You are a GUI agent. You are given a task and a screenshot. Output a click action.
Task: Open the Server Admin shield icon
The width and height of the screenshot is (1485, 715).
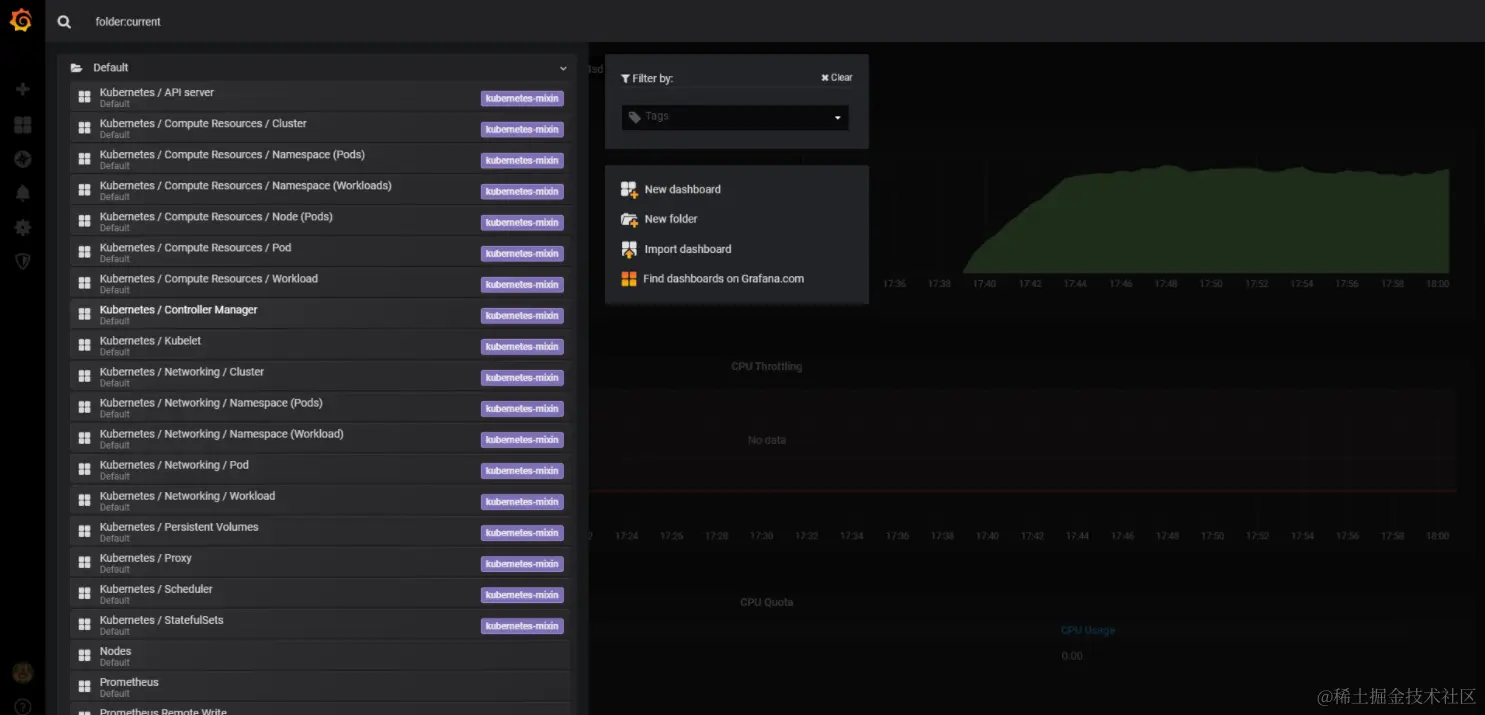[x=22, y=261]
